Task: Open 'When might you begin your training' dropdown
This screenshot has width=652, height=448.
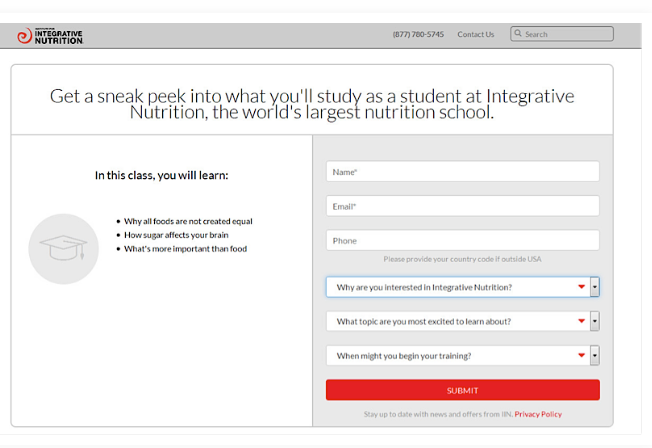Action: pos(462,356)
